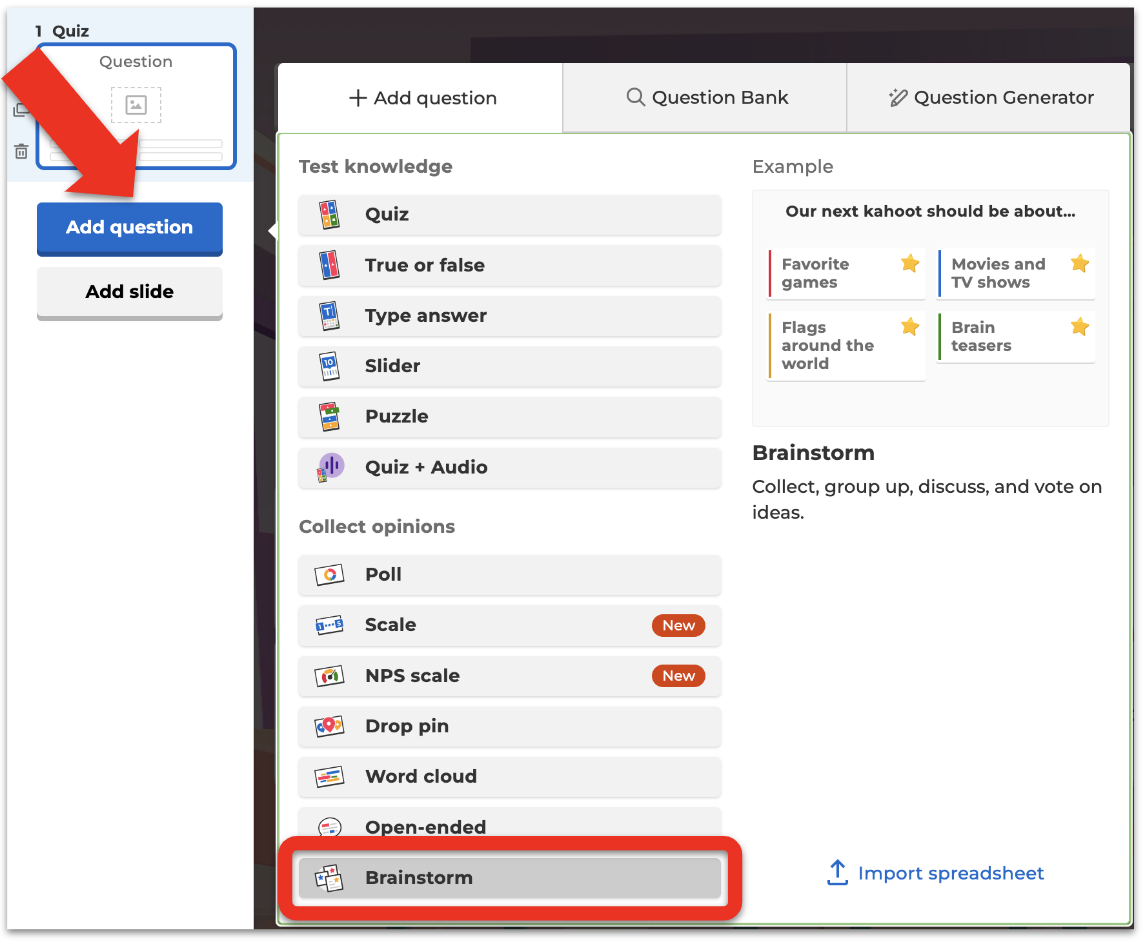Screen dimensions: 1144x942
Task: Select the NPS scale option
Action: tap(510, 676)
